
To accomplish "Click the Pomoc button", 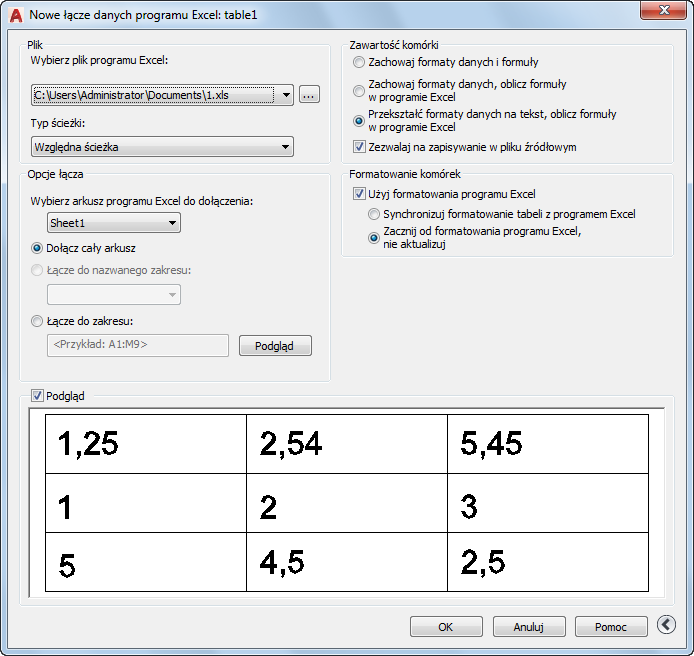I will [x=611, y=626].
